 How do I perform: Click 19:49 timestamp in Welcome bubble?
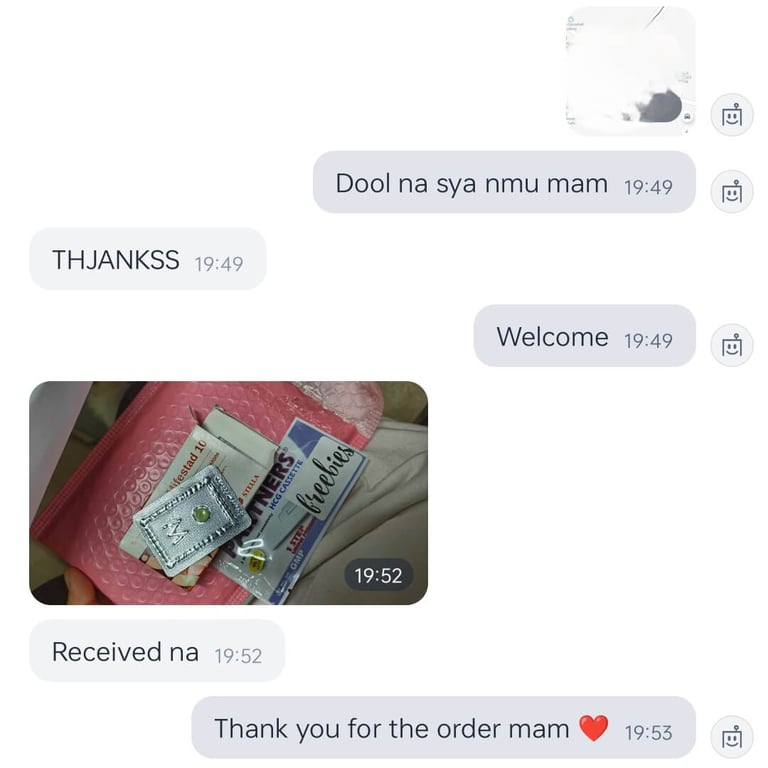coord(648,341)
